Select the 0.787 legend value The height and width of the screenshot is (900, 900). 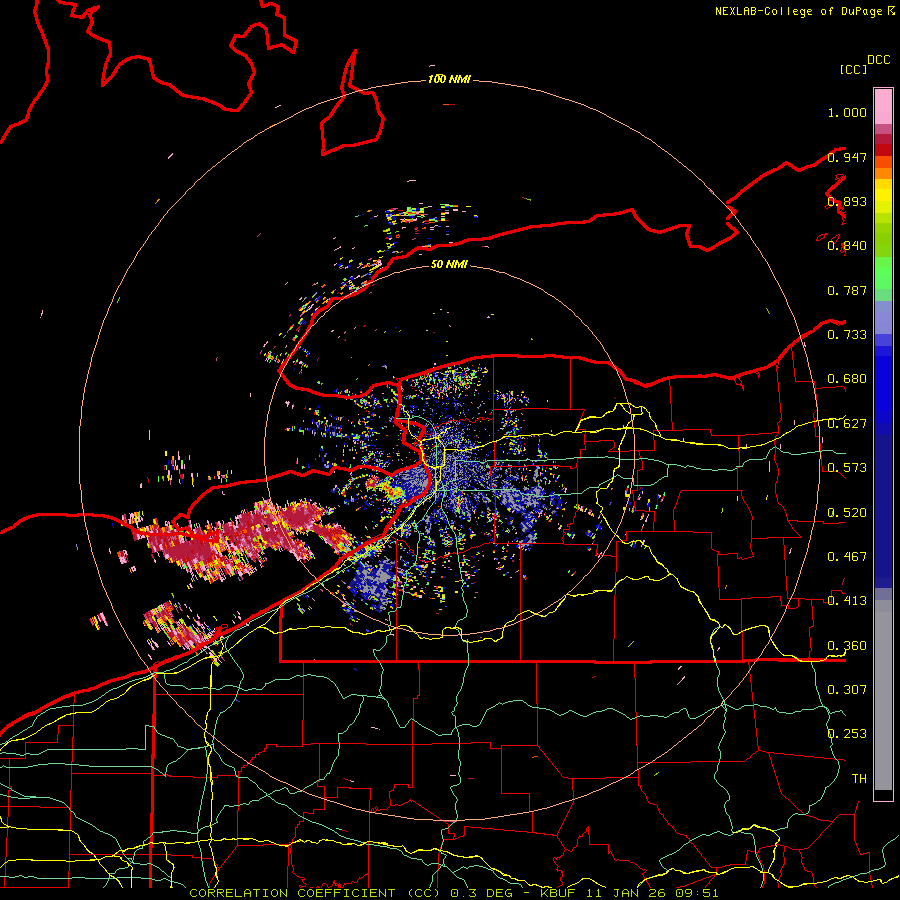(847, 290)
